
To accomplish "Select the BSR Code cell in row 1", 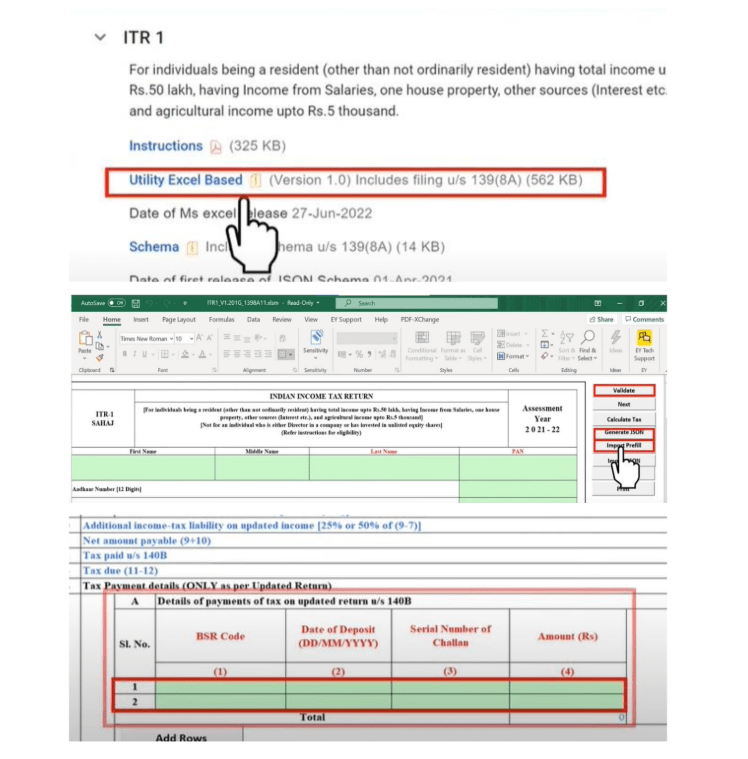I will click(x=220, y=687).
